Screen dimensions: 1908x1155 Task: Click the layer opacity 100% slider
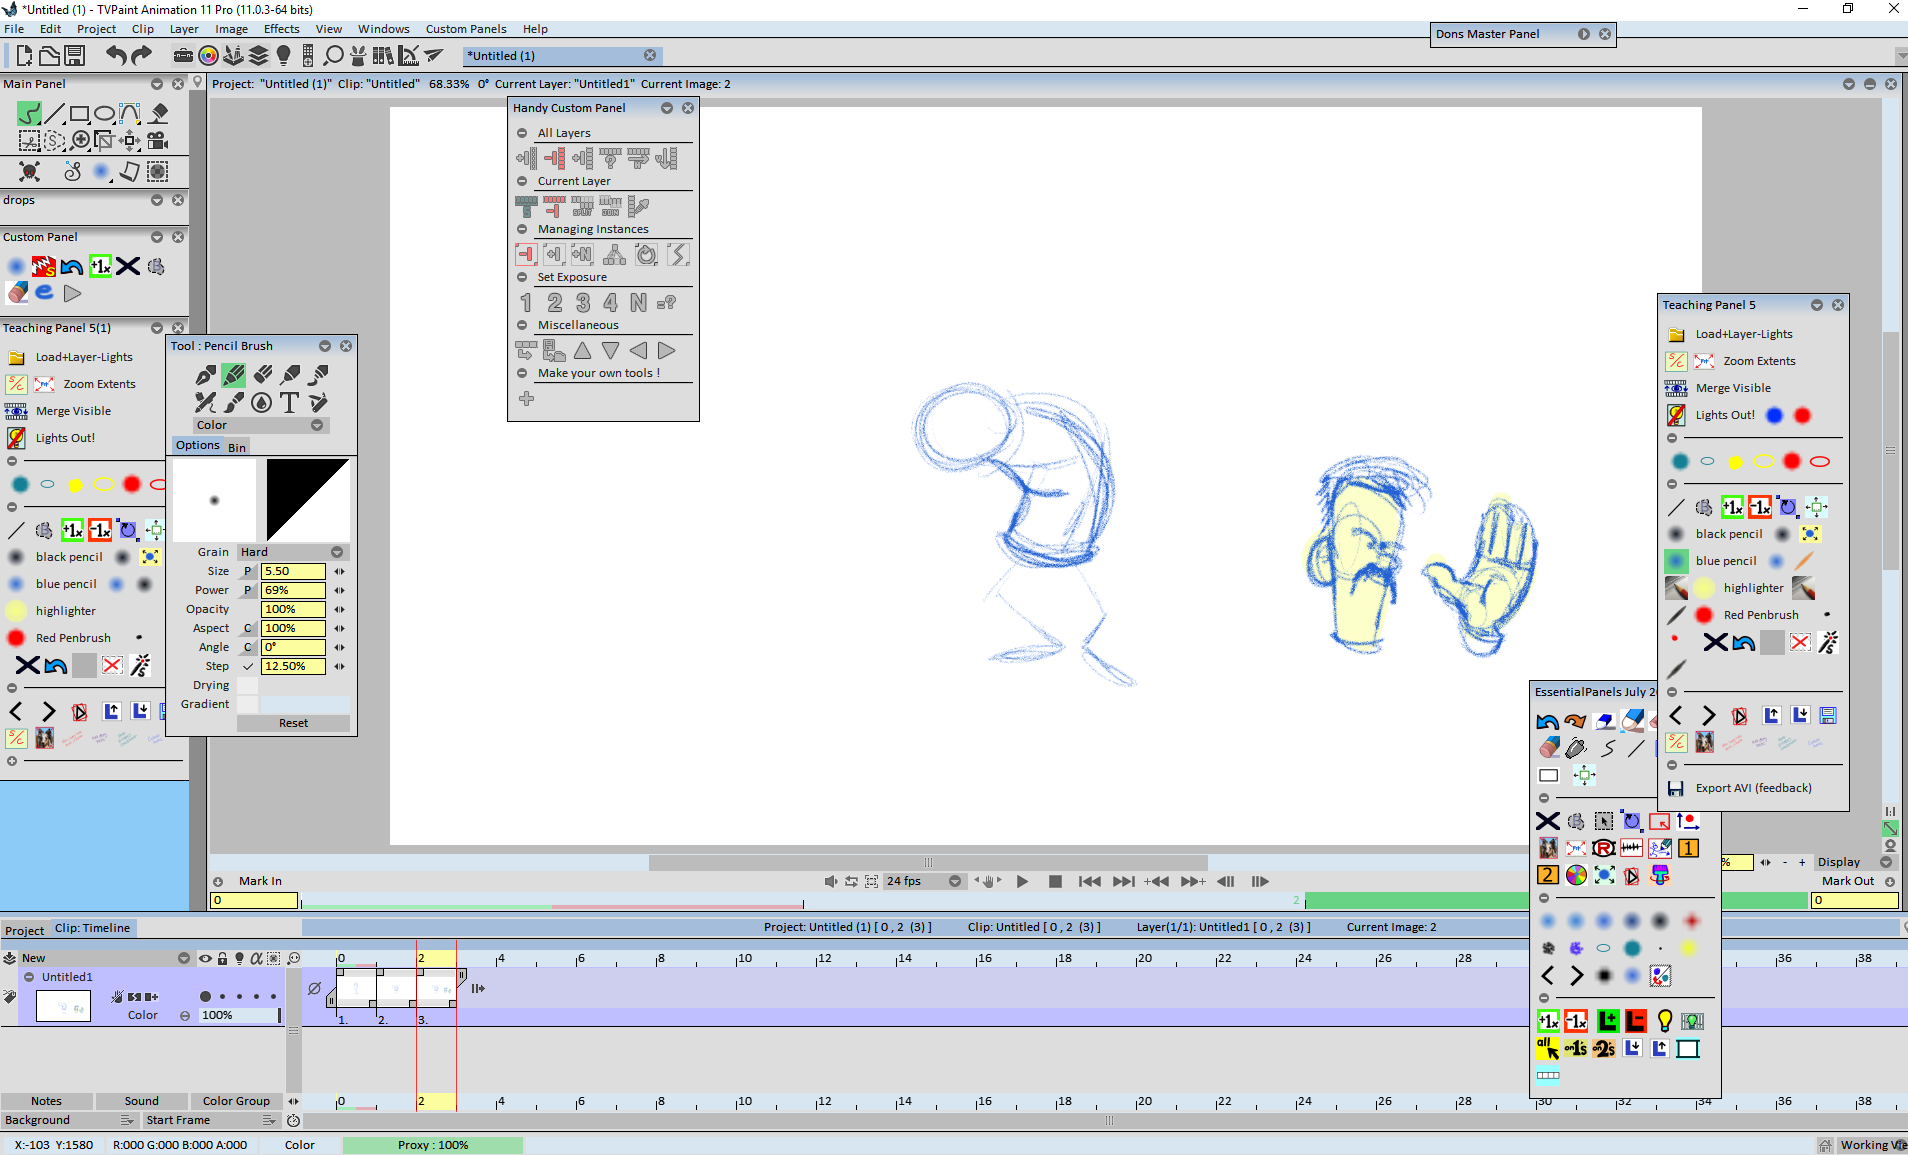[x=240, y=1015]
